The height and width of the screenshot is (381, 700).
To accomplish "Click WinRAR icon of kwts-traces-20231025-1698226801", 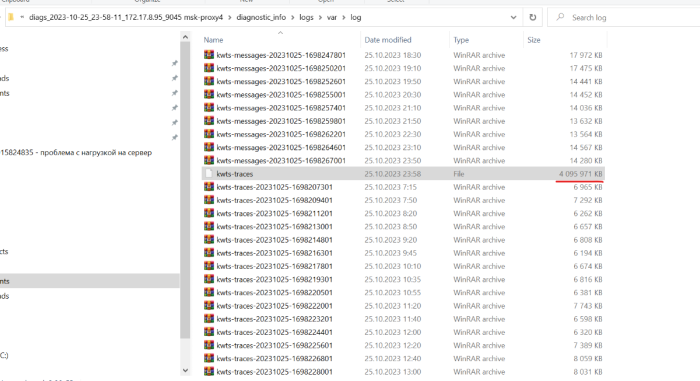I will coord(208,358).
